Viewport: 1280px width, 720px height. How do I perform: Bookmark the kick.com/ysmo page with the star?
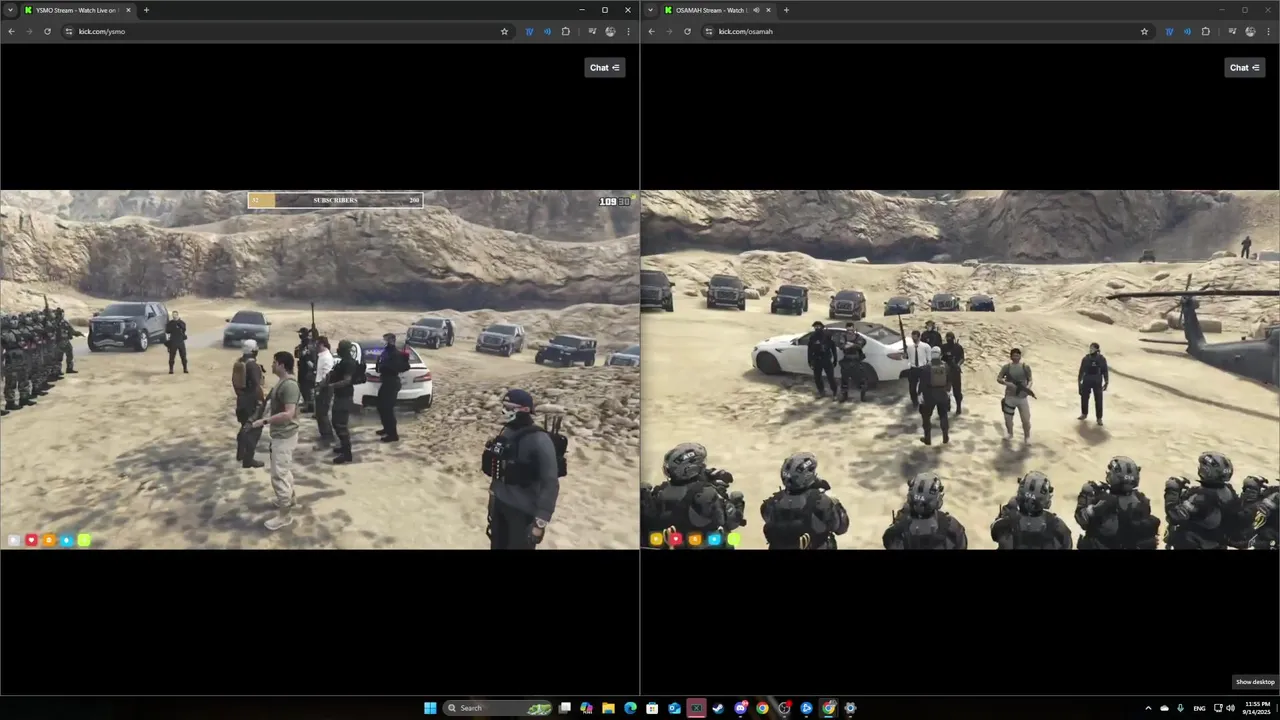504,31
